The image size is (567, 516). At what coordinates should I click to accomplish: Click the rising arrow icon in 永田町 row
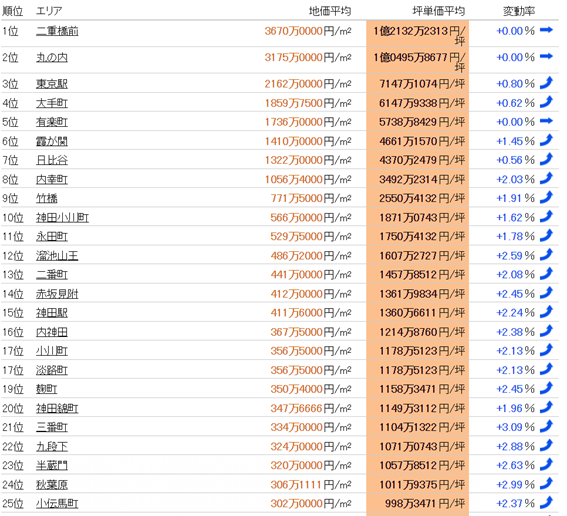tap(546, 235)
